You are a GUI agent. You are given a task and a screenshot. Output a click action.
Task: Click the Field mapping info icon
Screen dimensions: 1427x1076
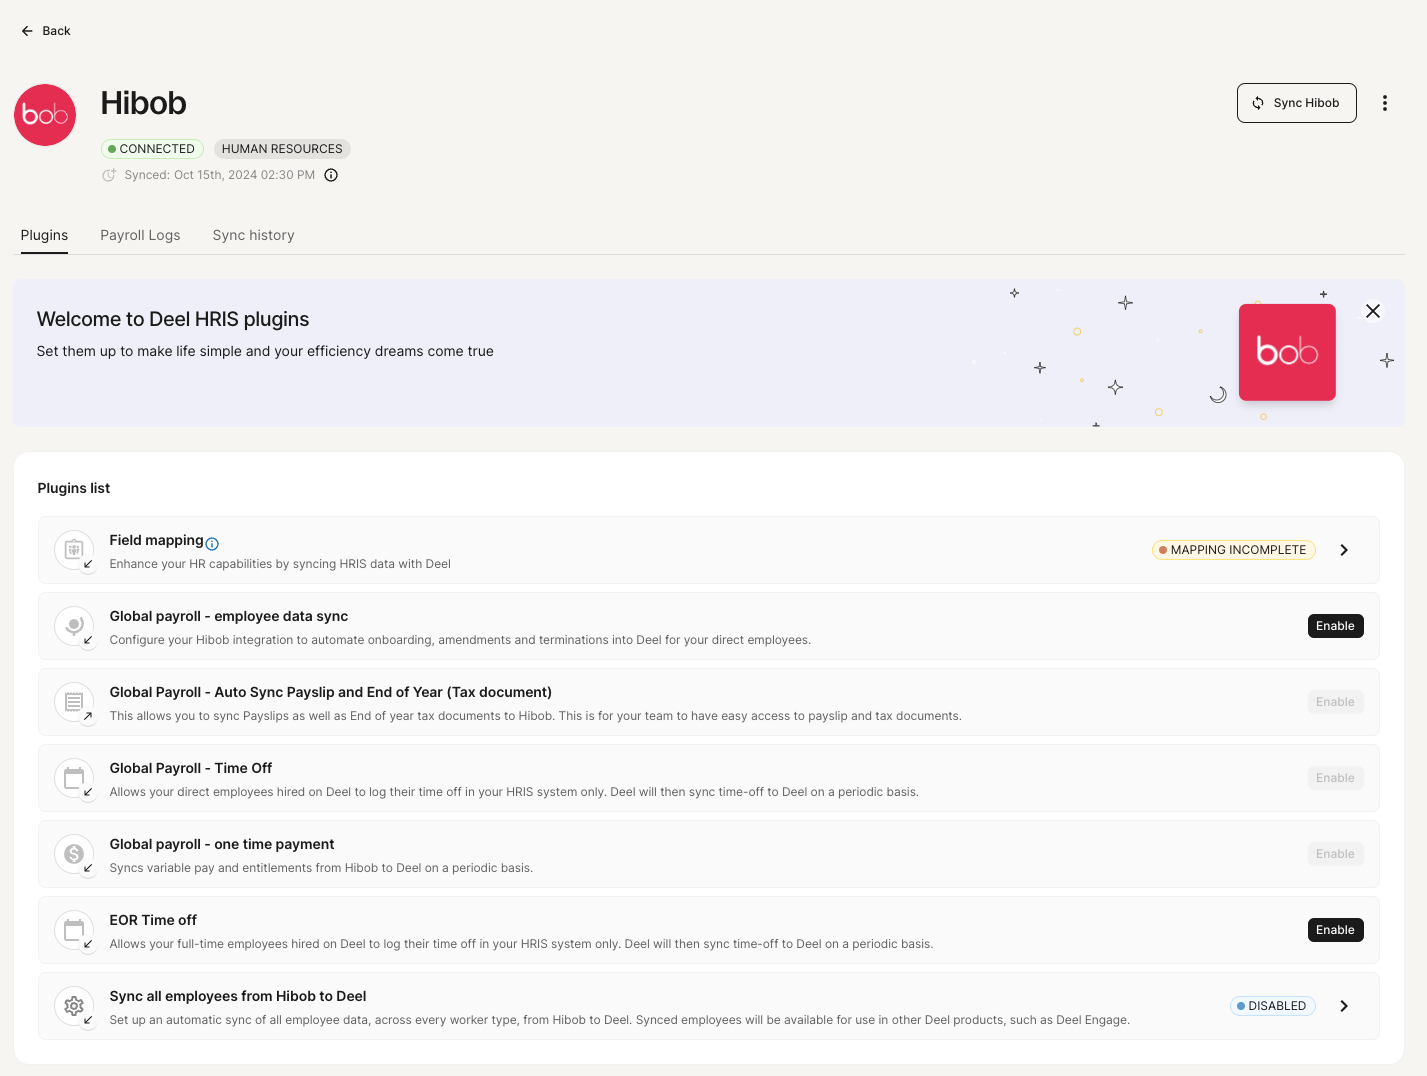coord(212,543)
